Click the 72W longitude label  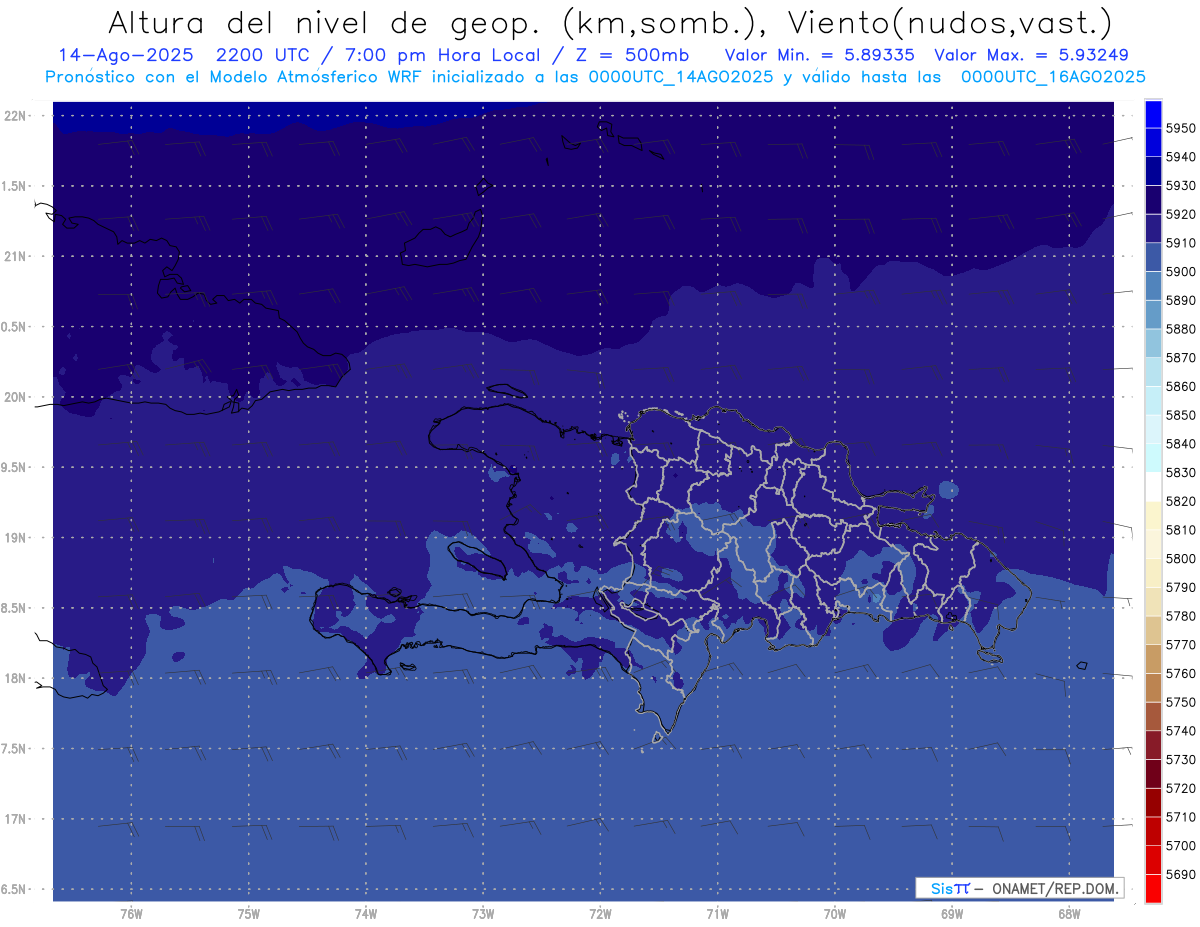(x=600, y=914)
